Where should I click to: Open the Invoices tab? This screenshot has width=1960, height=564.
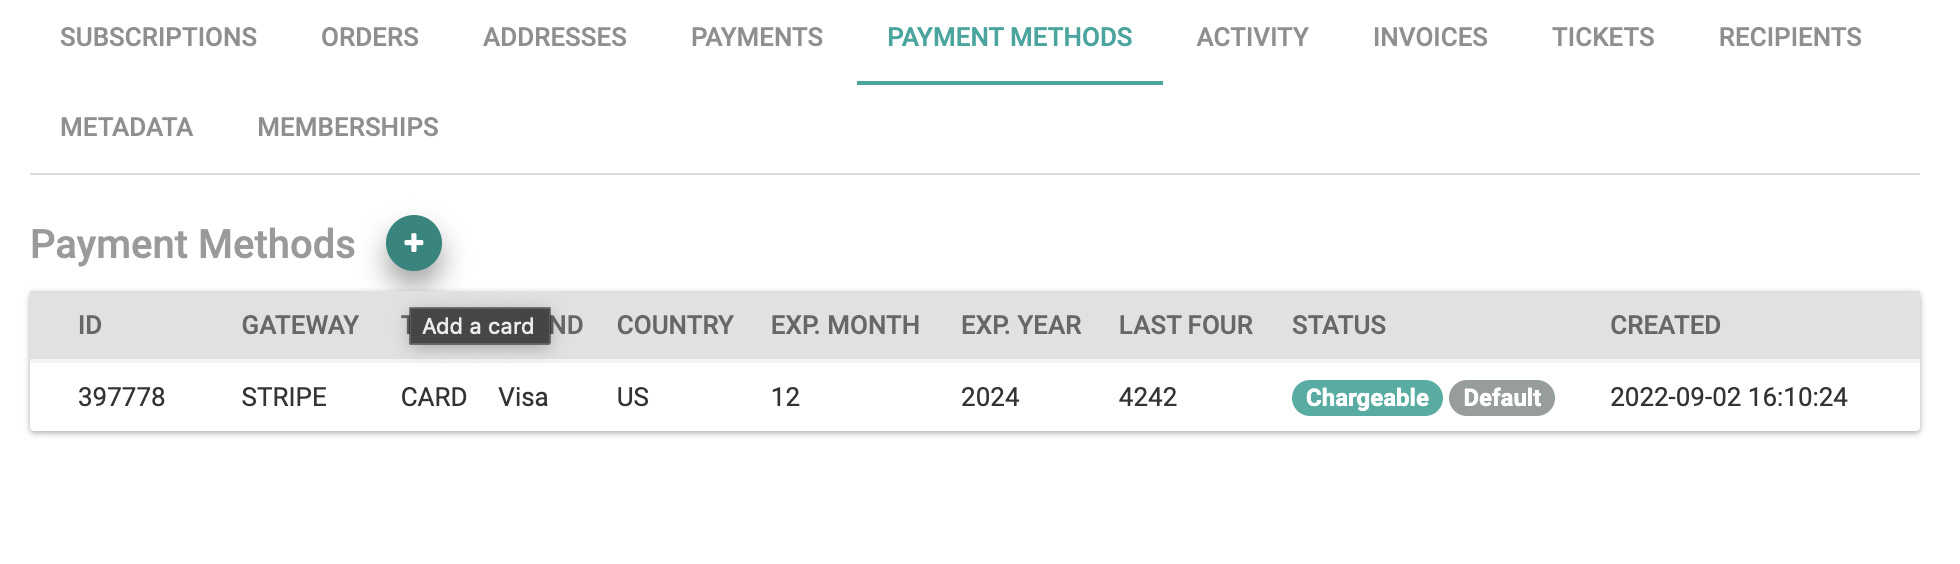point(1430,38)
